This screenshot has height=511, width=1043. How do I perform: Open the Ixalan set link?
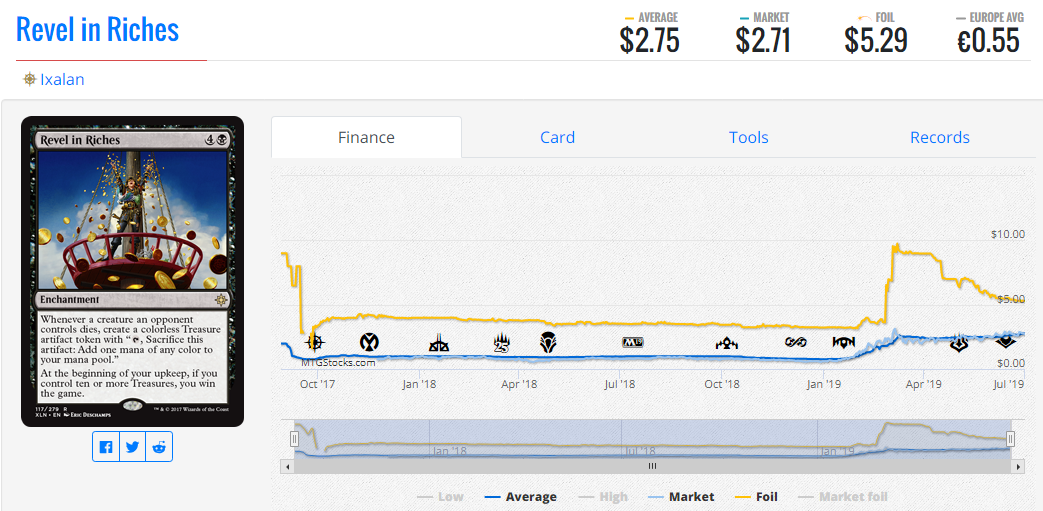[x=62, y=80]
